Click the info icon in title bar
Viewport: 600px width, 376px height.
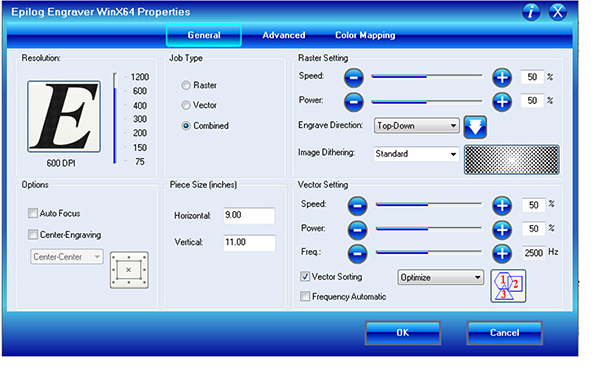(531, 12)
